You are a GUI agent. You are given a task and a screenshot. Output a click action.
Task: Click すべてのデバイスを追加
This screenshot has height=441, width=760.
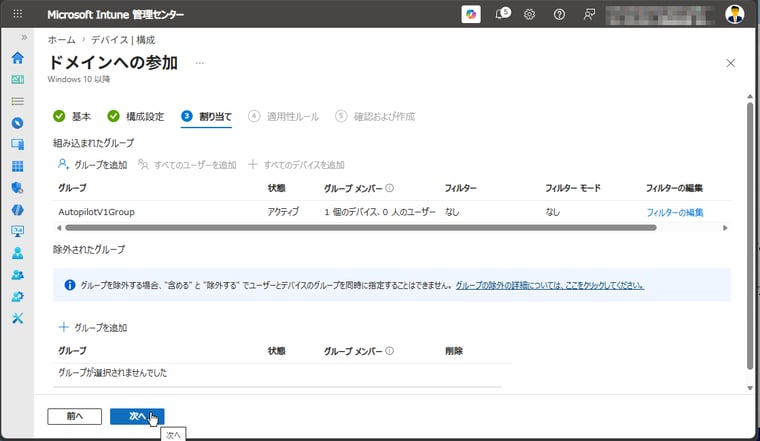coord(296,165)
